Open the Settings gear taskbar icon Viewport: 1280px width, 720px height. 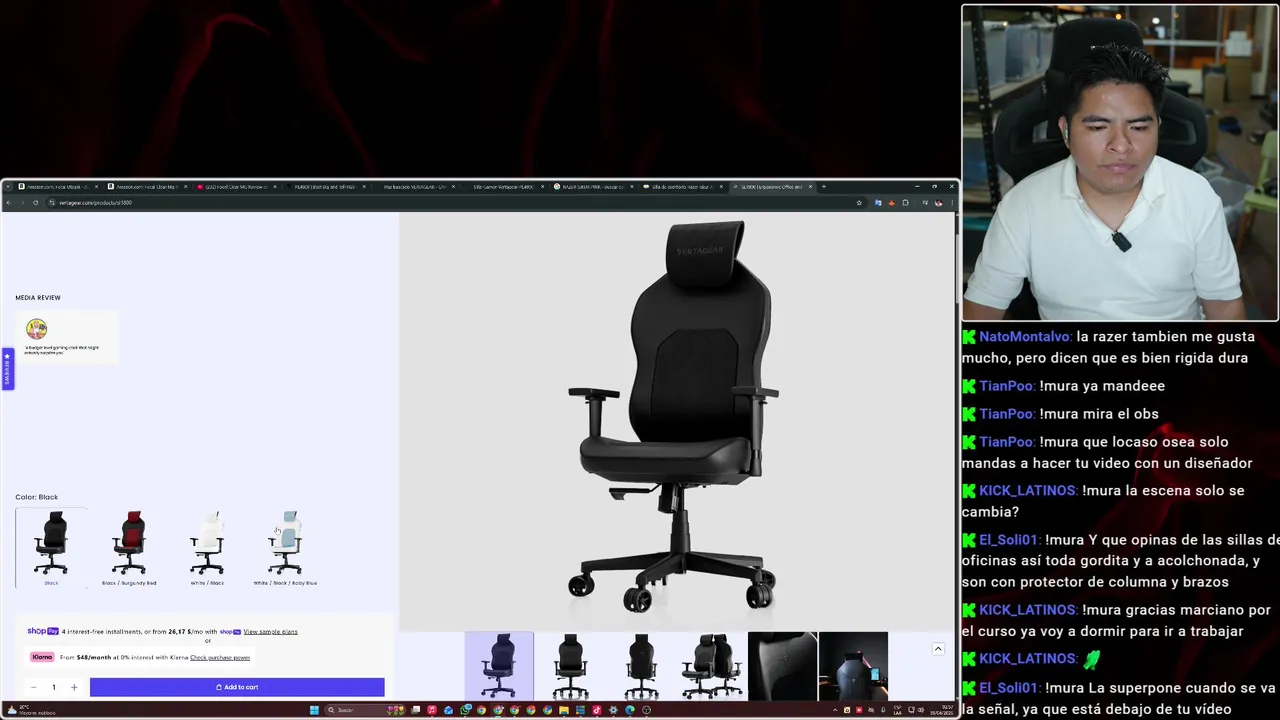point(613,710)
